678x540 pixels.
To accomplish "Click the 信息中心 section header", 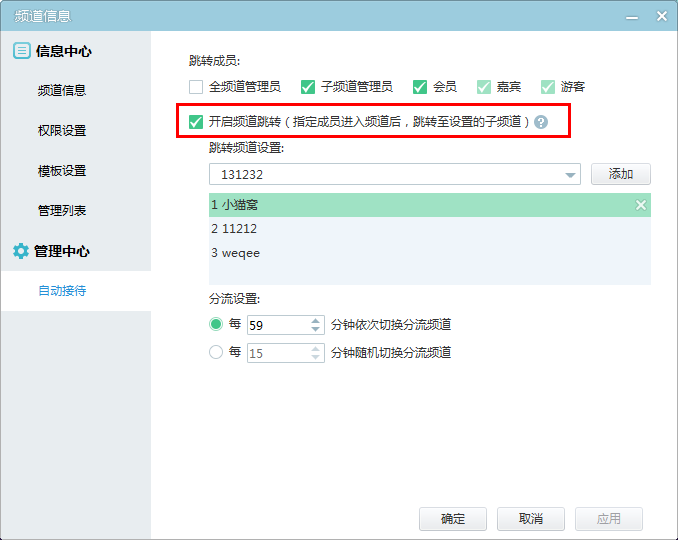I will point(64,51).
